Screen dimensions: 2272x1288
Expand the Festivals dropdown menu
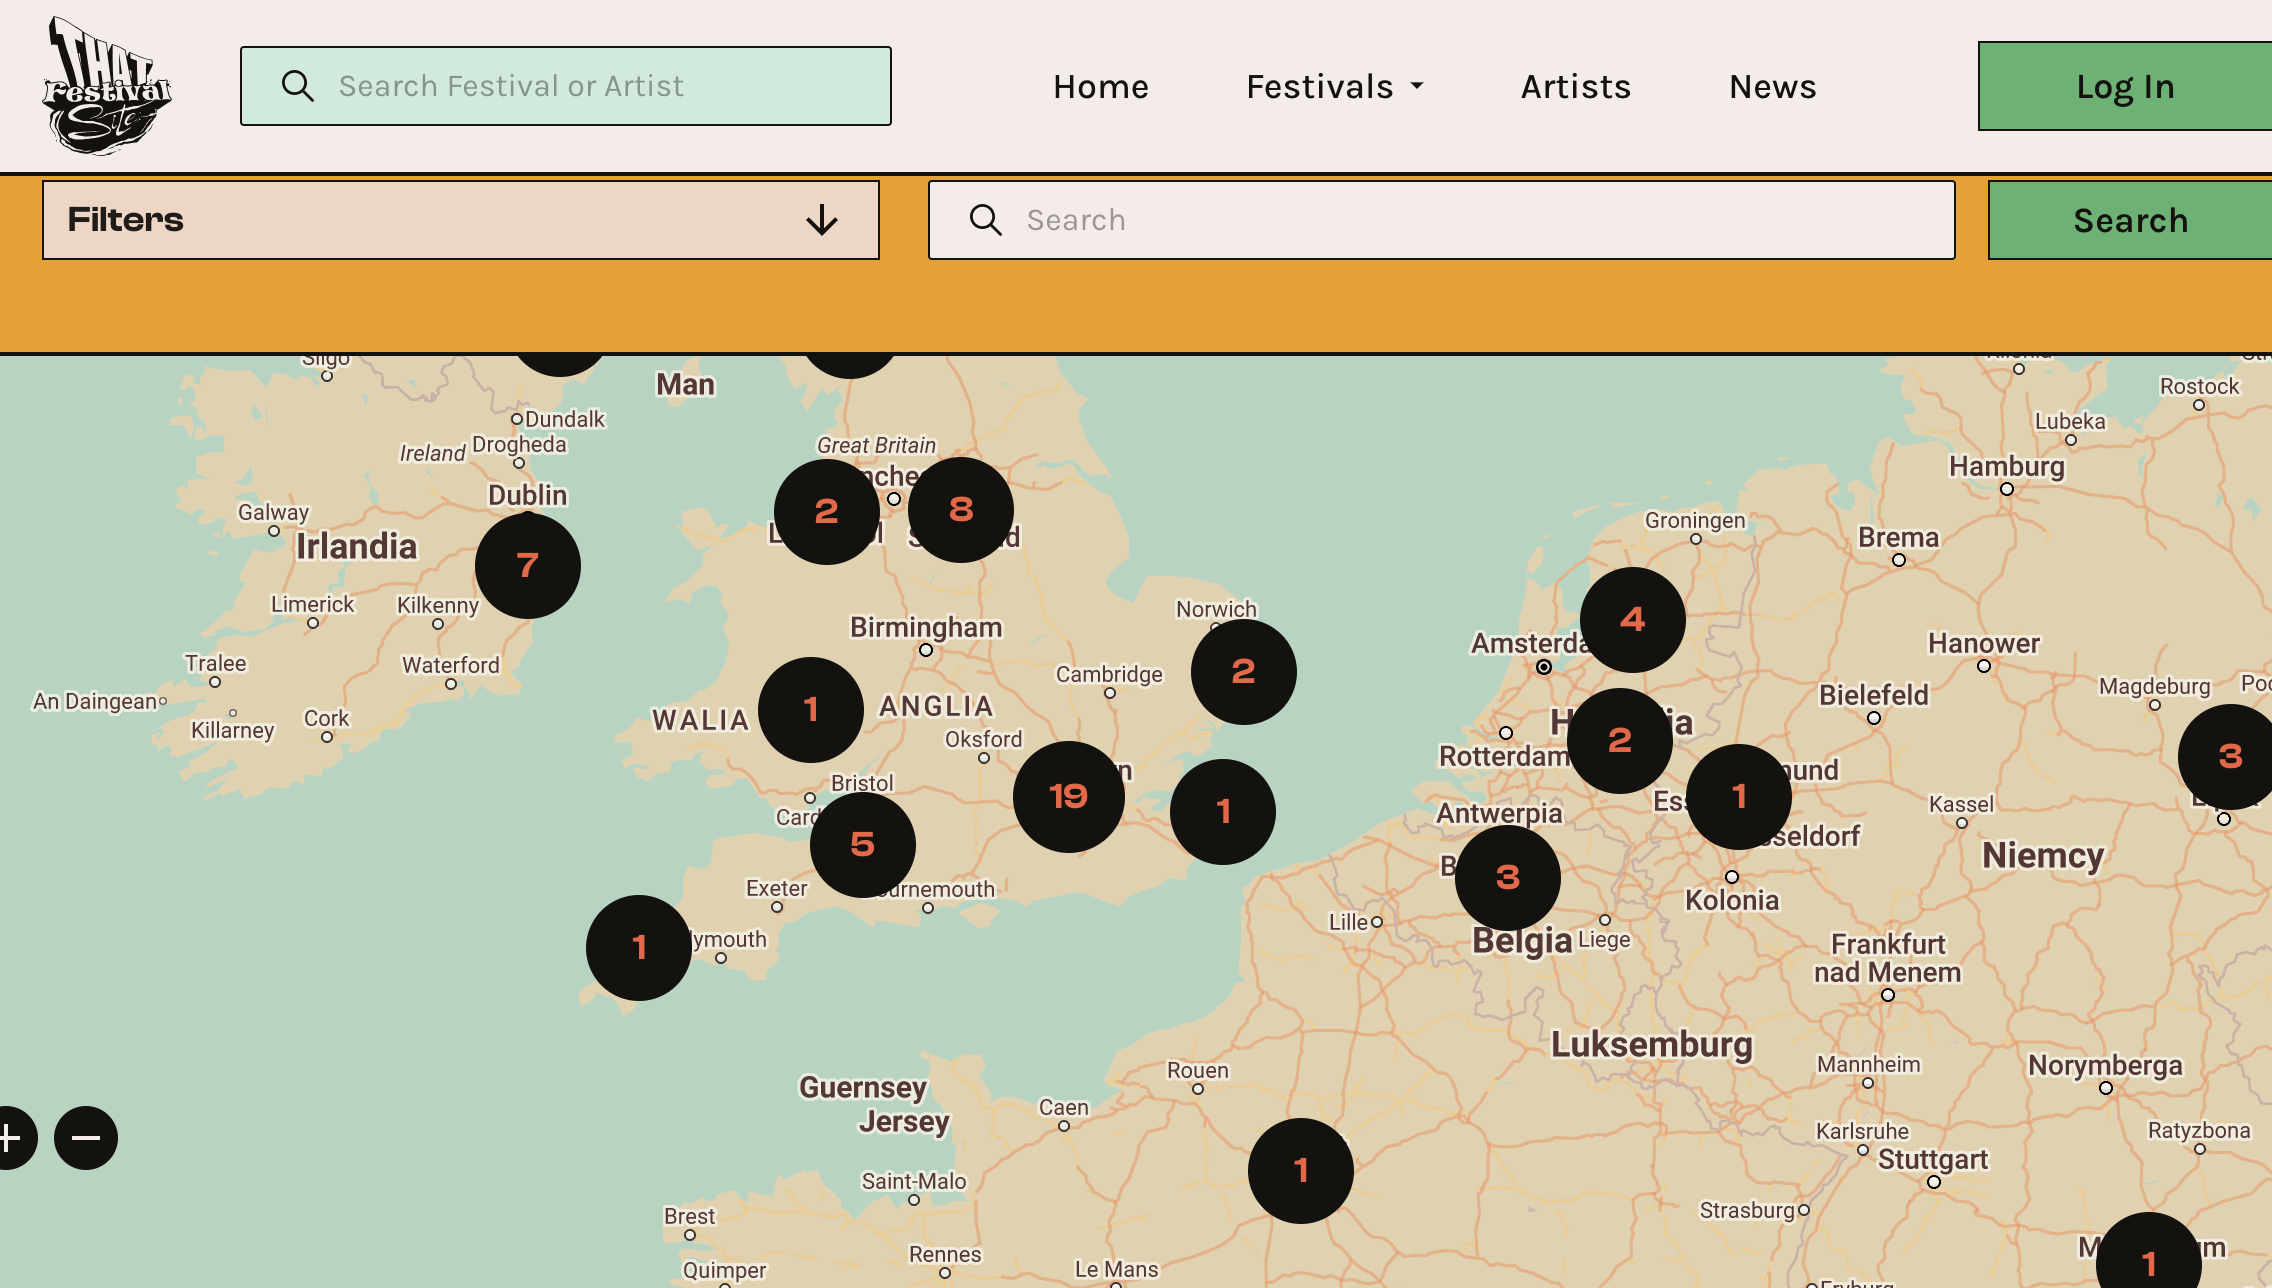[1335, 87]
